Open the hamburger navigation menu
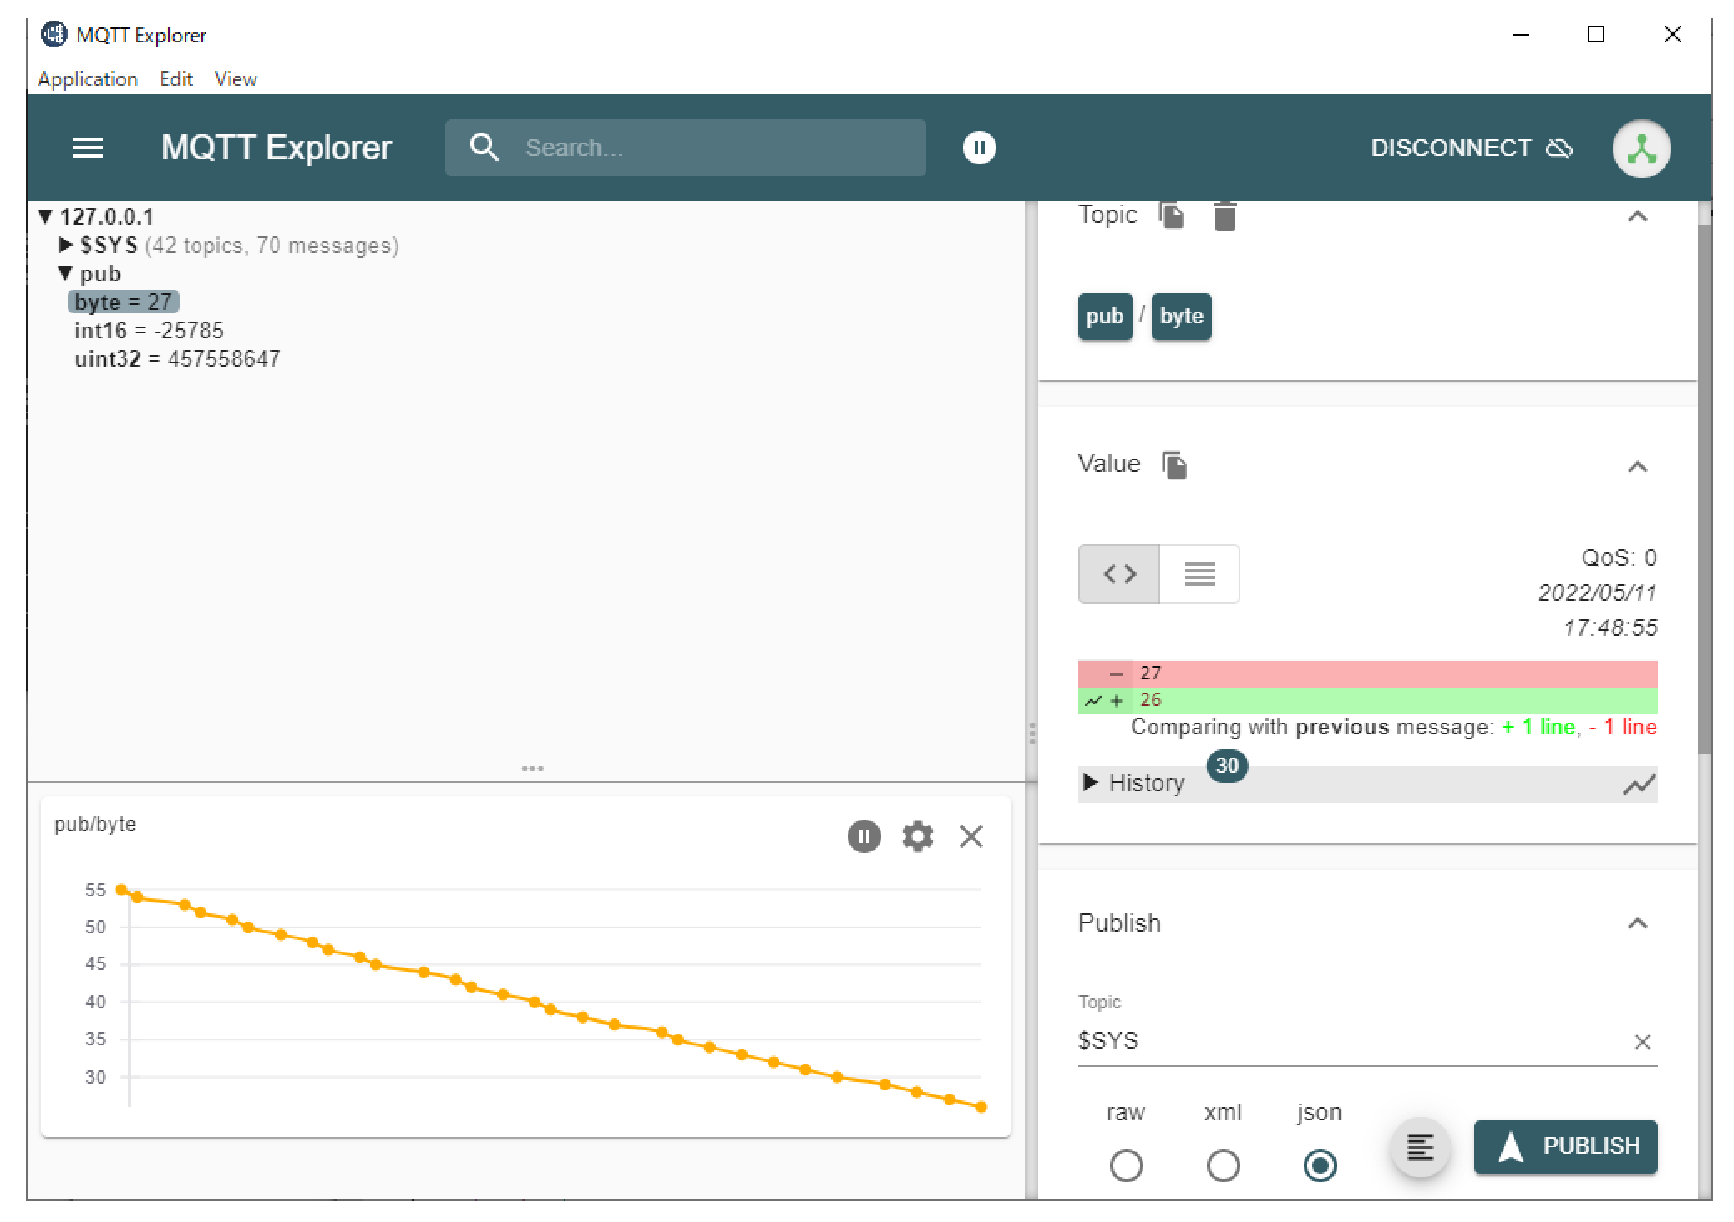 coord(88,148)
